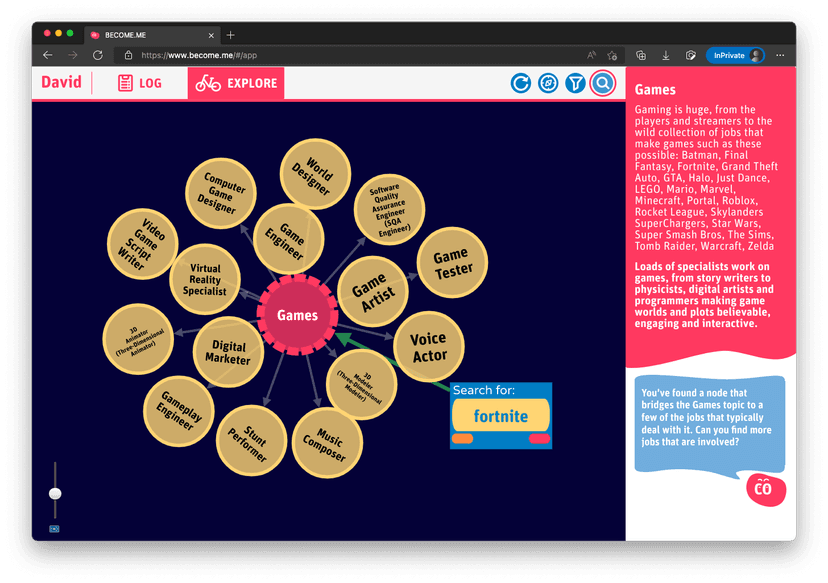The image size is (828, 583).
Task: Reload page with browser refresh button
Action: pyautogui.click(x=98, y=55)
